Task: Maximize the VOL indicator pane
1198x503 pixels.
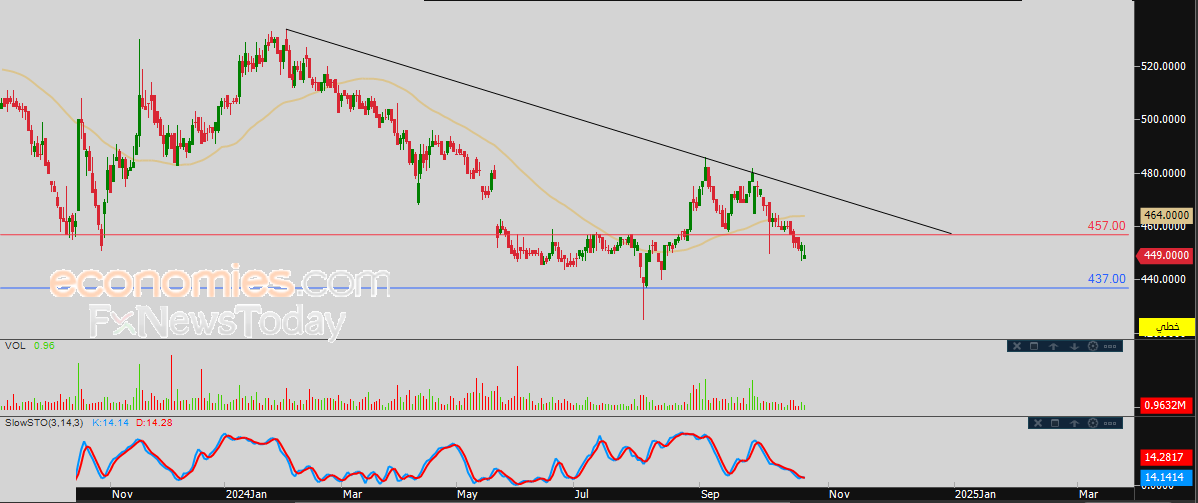Action: tap(1034, 346)
